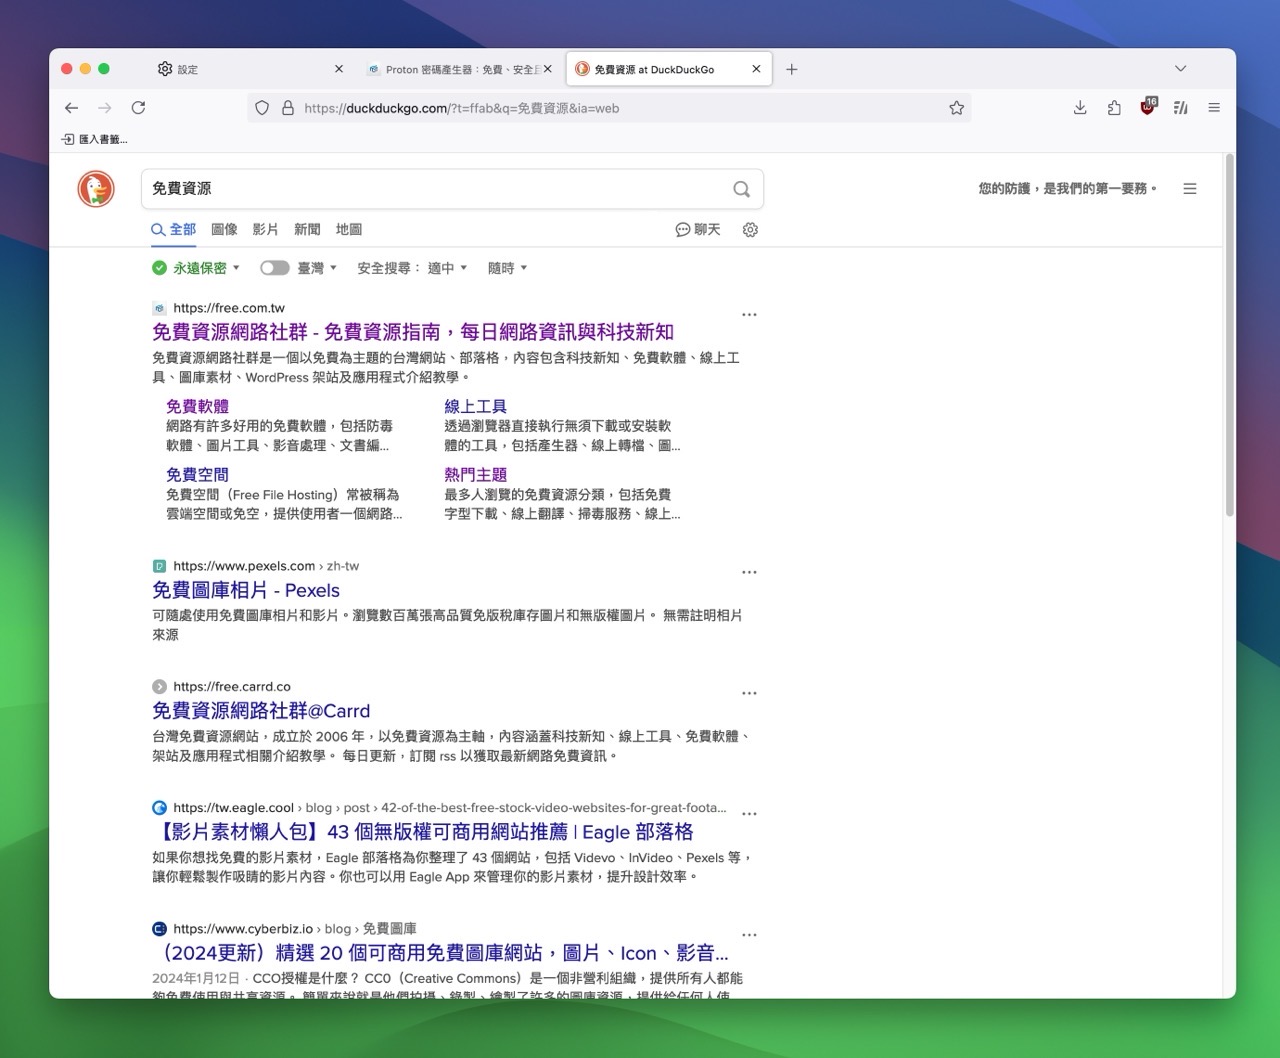
Task: Click the https://free.carrd.co URL
Action: point(232,687)
